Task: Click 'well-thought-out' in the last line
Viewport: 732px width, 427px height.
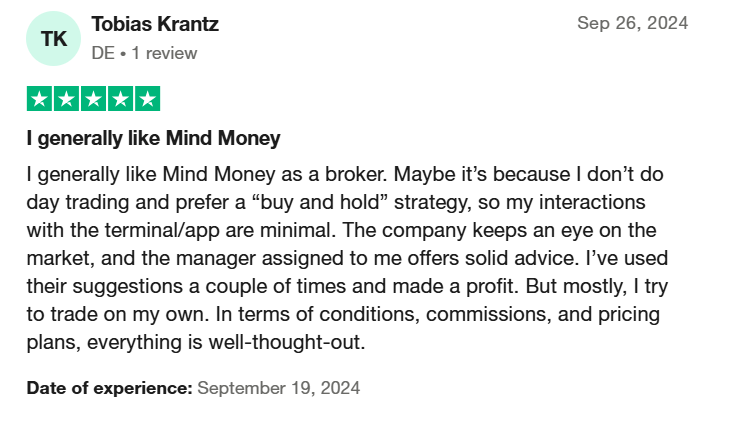Action: (287, 342)
